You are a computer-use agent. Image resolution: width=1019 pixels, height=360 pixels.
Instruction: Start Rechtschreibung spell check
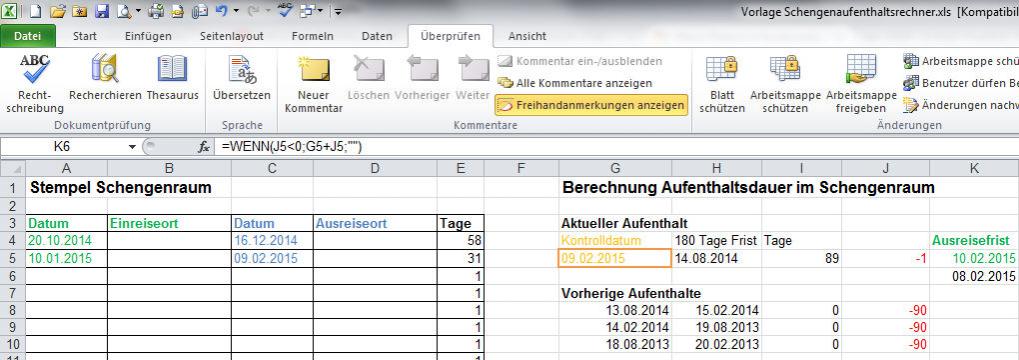(x=35, y=83)
